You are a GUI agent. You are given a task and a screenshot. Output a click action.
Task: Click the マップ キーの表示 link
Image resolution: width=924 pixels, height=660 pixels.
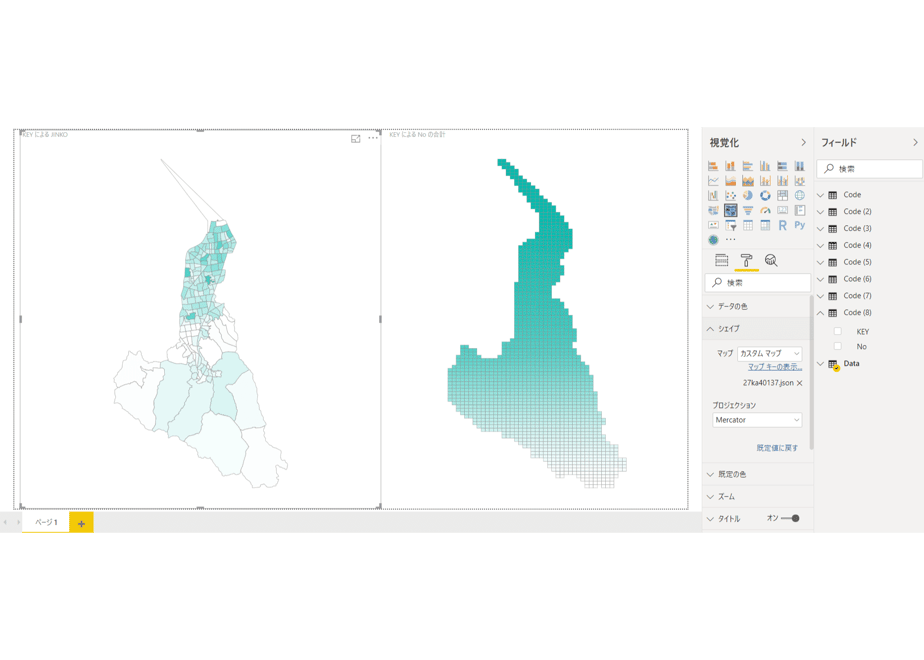pos(775,367)
